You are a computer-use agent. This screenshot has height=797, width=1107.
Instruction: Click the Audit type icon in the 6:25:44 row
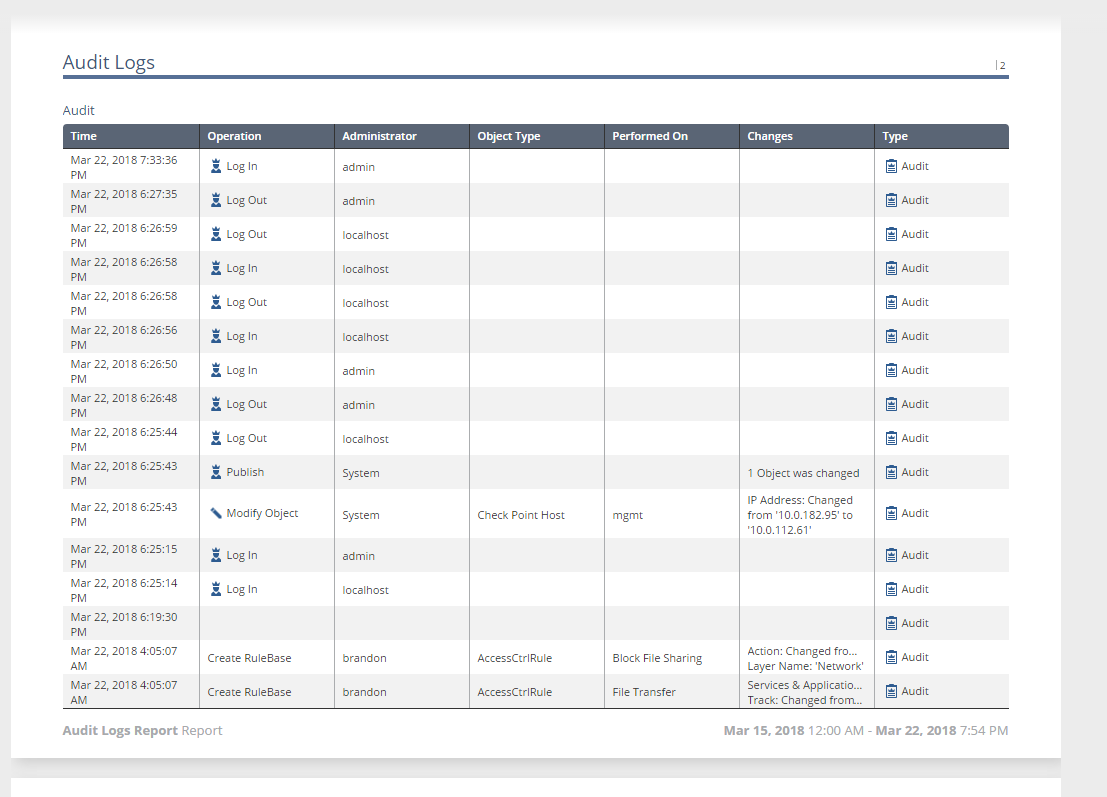click(x=891, y=438)
